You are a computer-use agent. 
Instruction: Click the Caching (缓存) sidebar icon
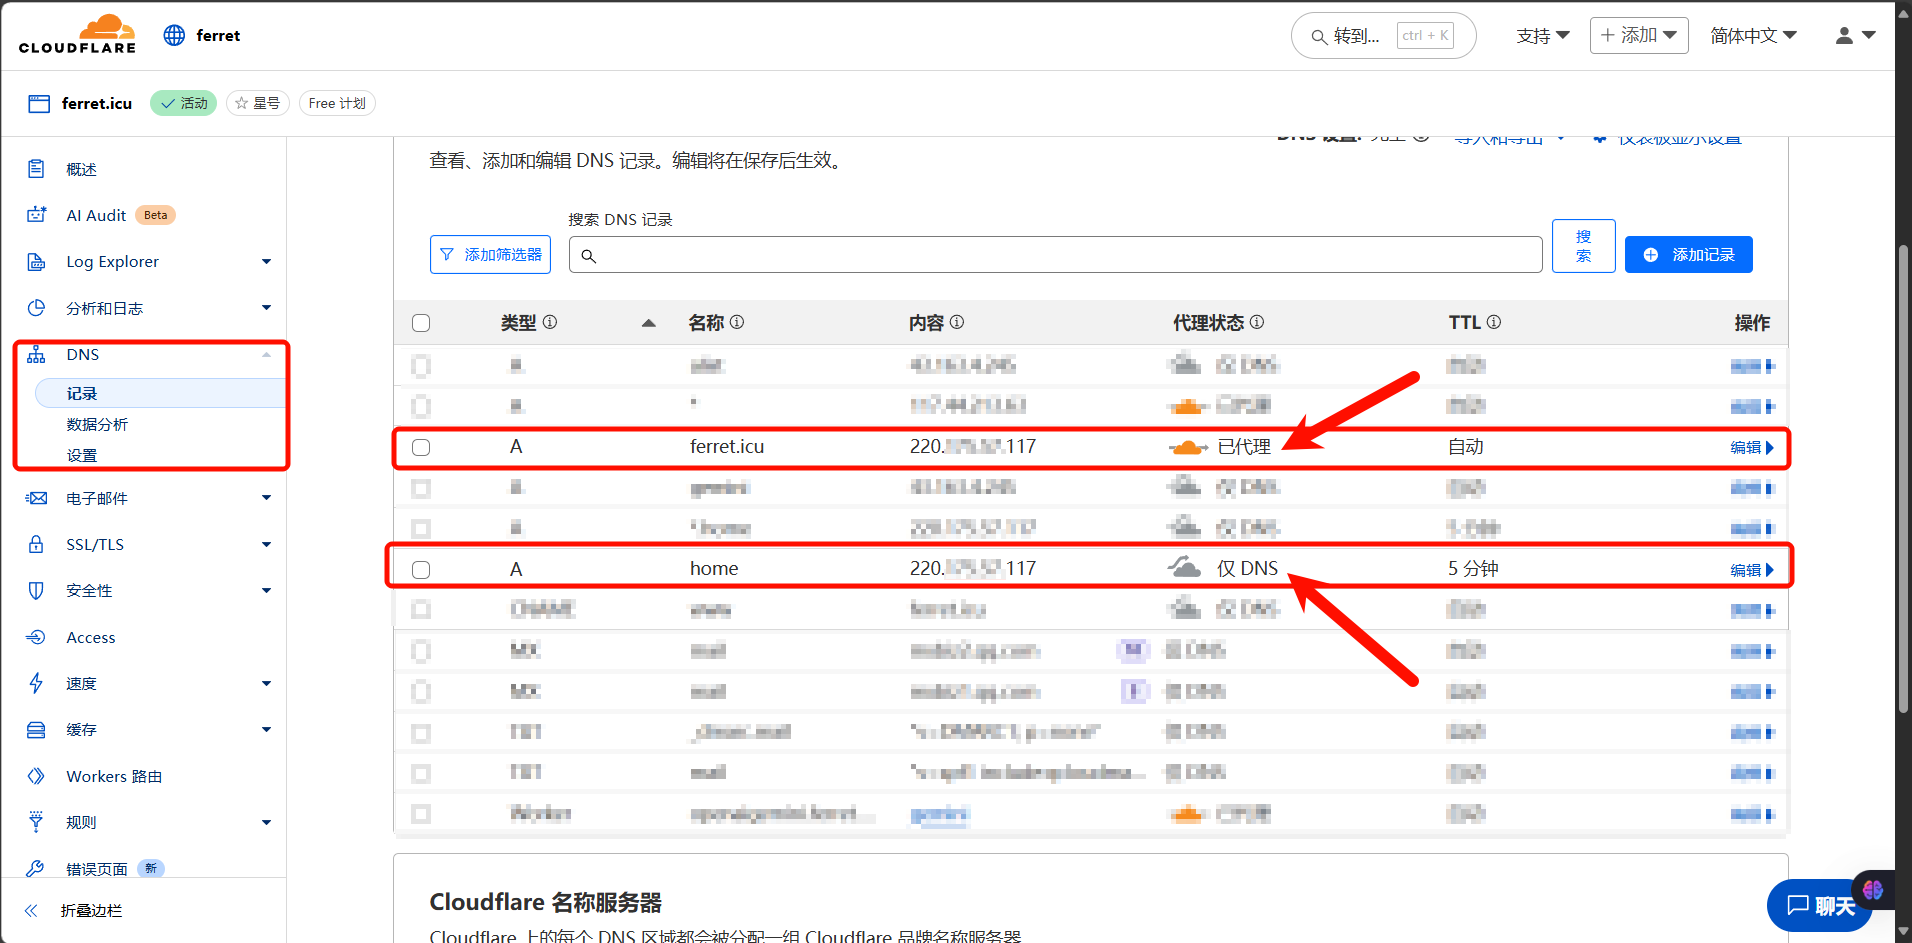pos(36,730)
